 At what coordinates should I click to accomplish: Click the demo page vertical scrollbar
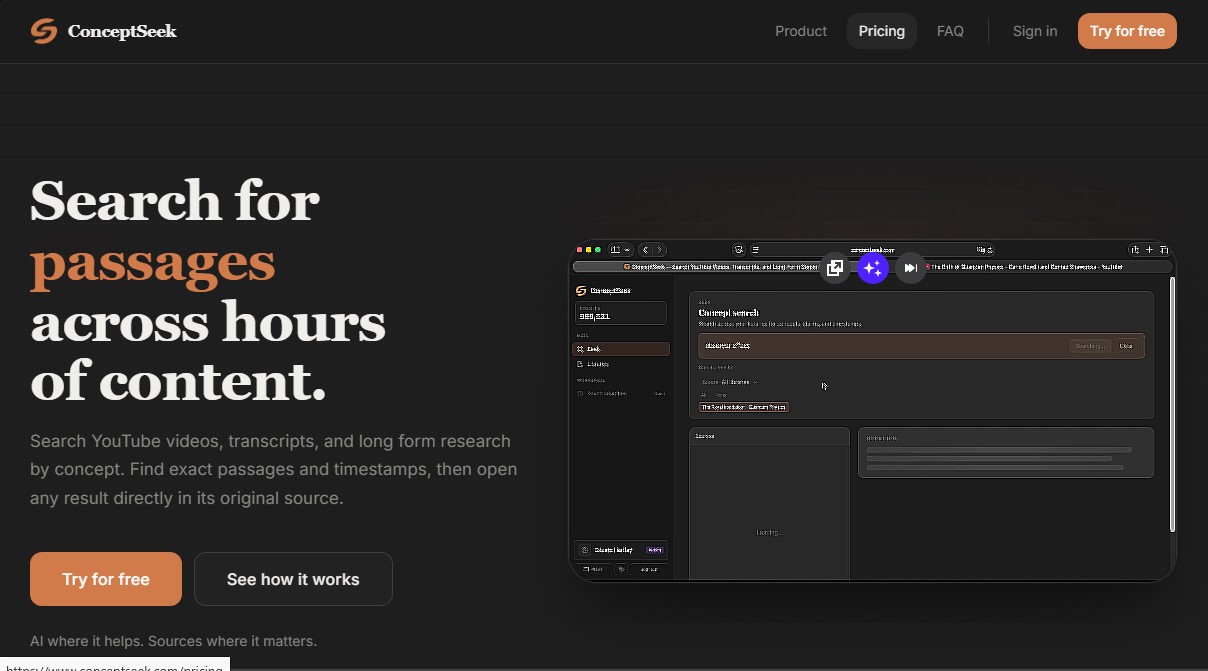click(1173, 405)
